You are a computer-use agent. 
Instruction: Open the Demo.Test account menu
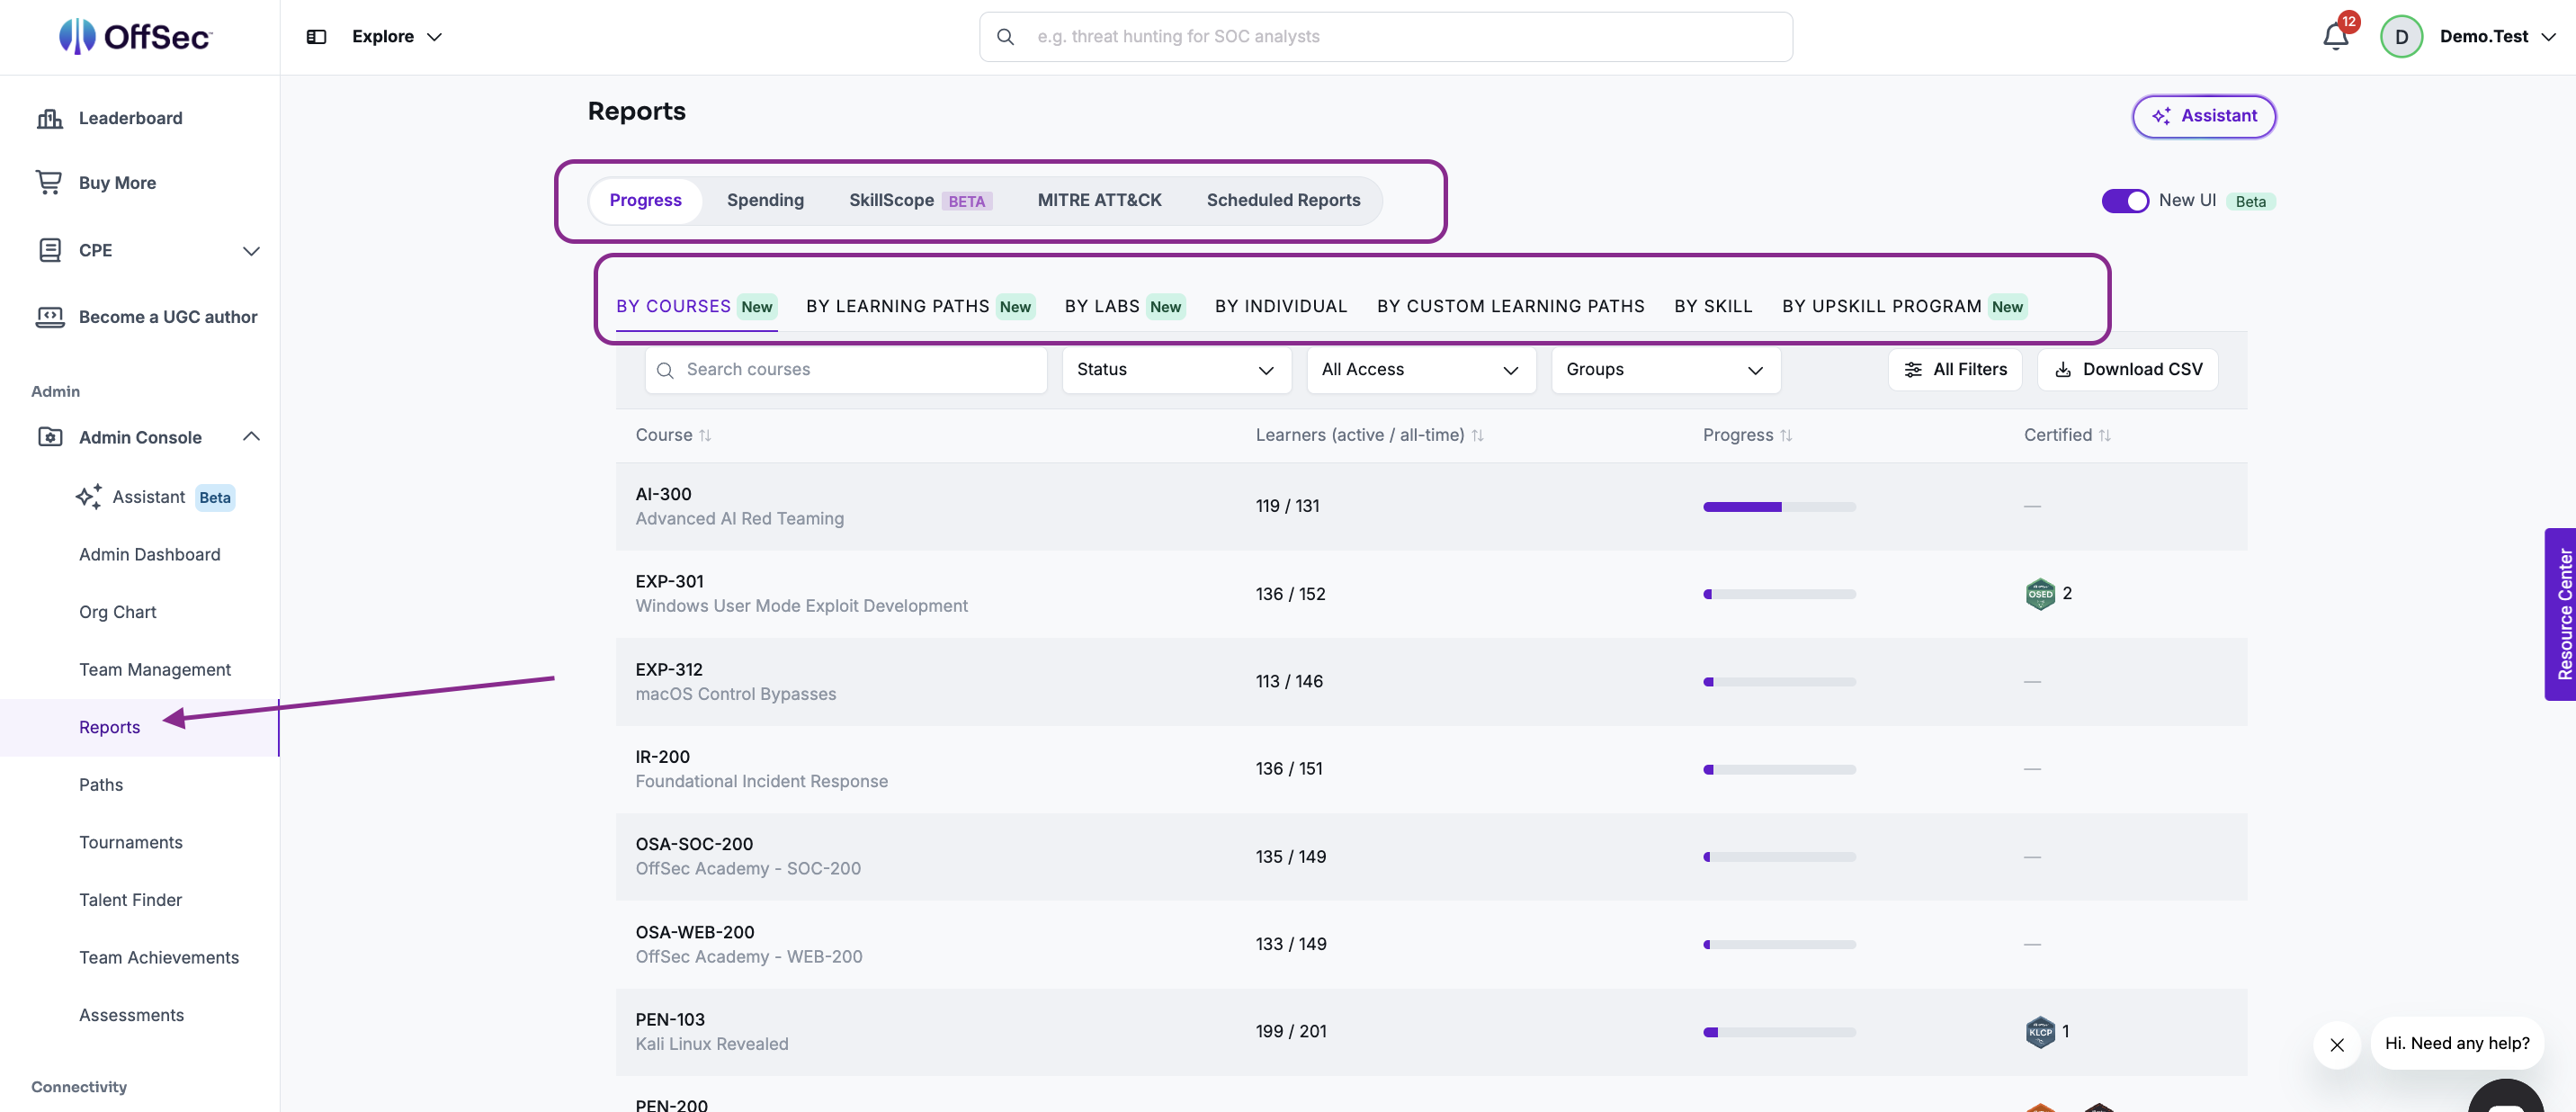coord(2497,37)
